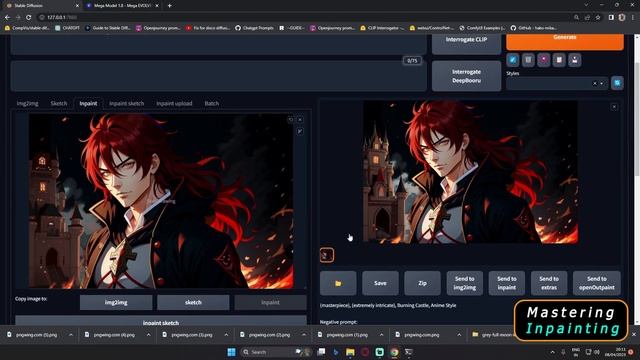Select the Inpaint tab
This screenshot has width=640, height=360.
pyautogui.click(x=88, y=103)
